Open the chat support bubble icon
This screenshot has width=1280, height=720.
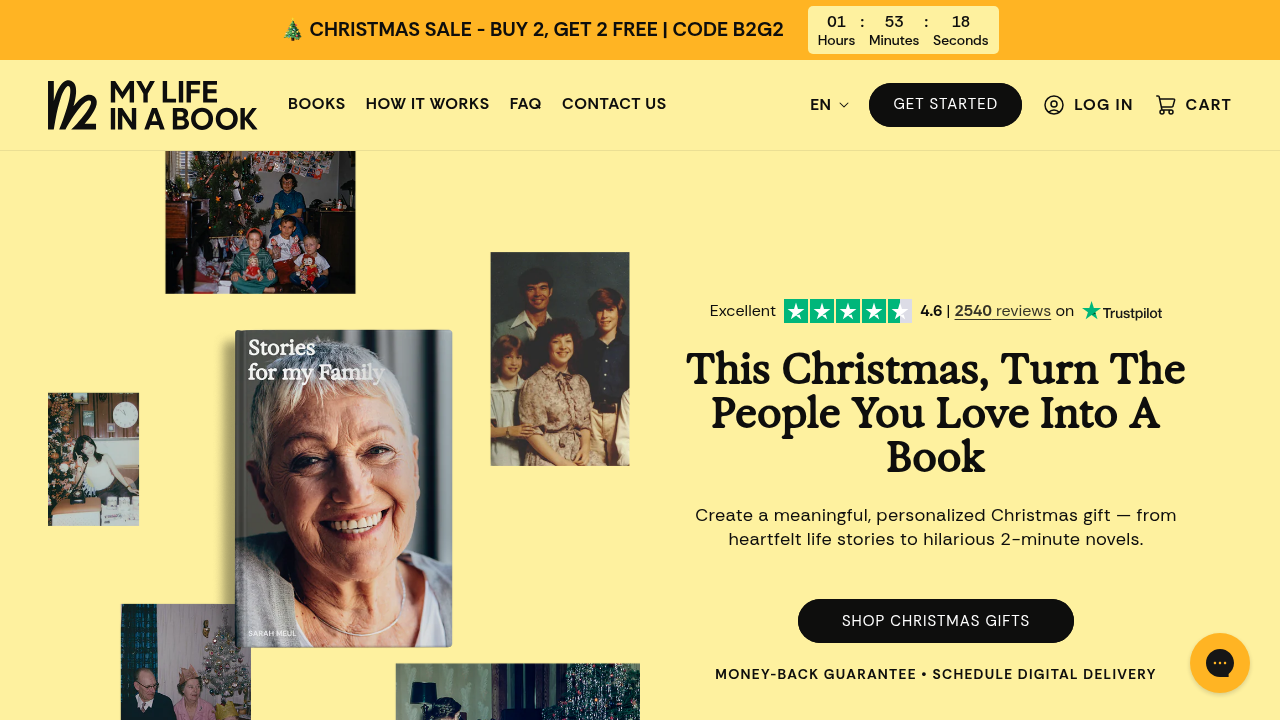(x=1220, y=663)
